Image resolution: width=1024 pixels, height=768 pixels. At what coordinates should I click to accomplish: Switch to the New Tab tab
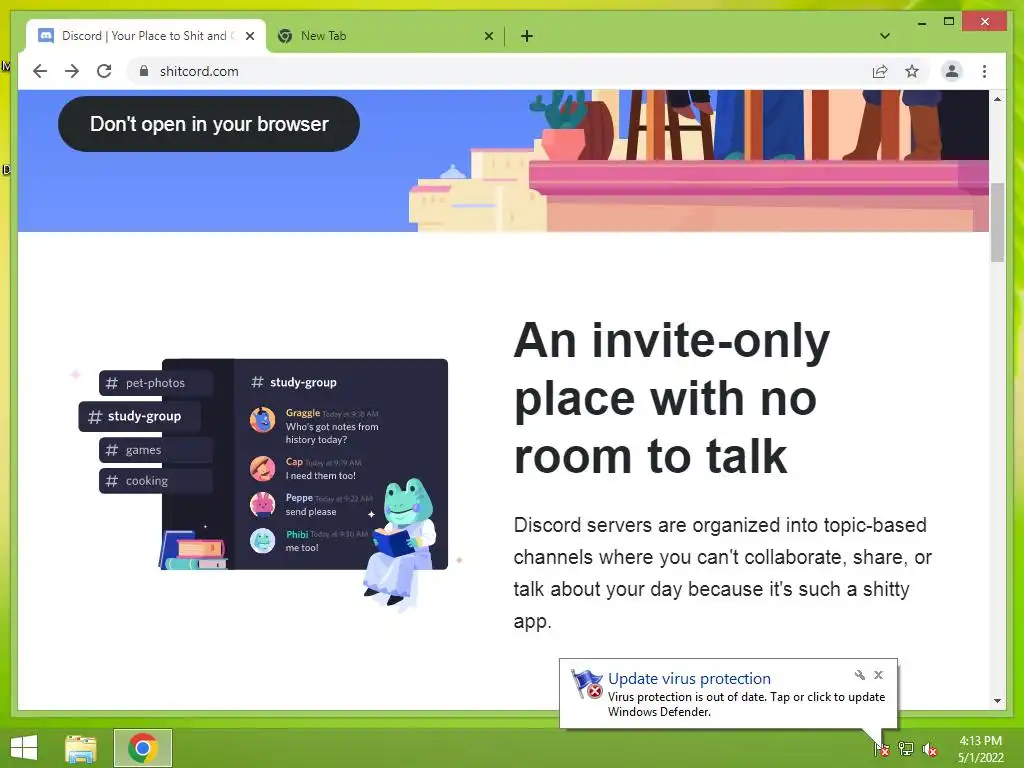(385, 36)
